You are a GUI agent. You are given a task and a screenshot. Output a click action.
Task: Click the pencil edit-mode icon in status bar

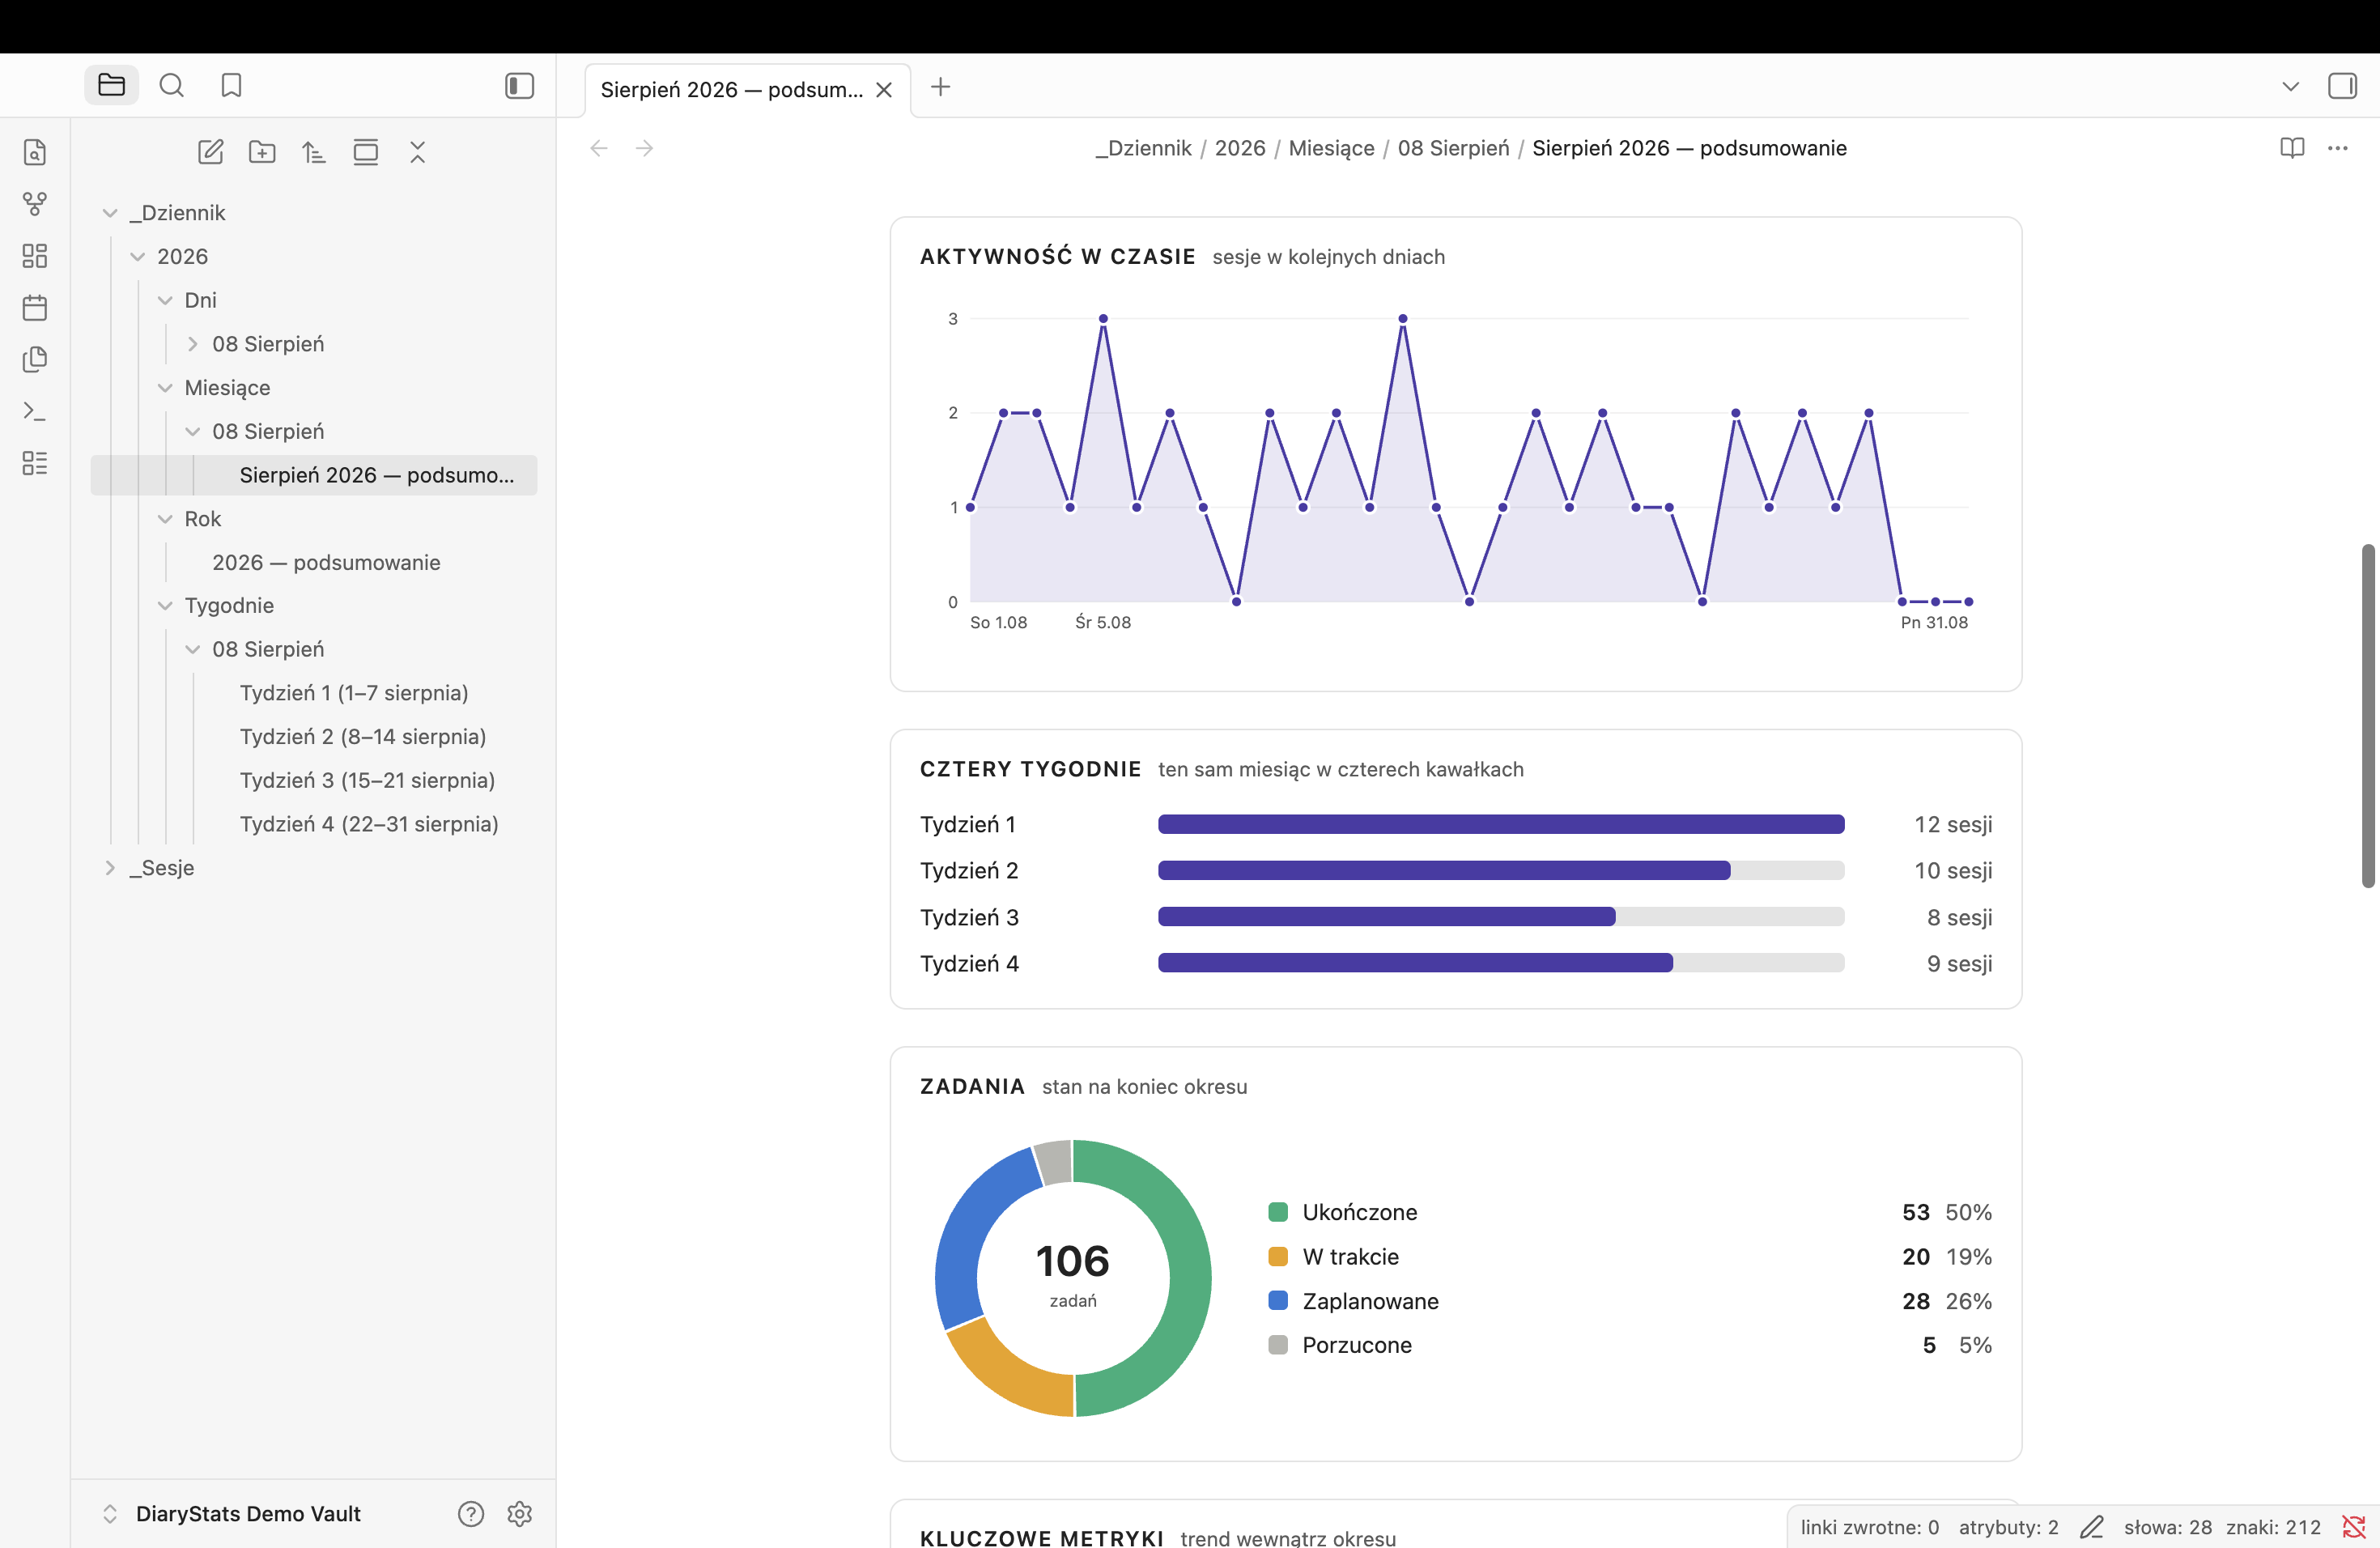click(2092, 1527)
